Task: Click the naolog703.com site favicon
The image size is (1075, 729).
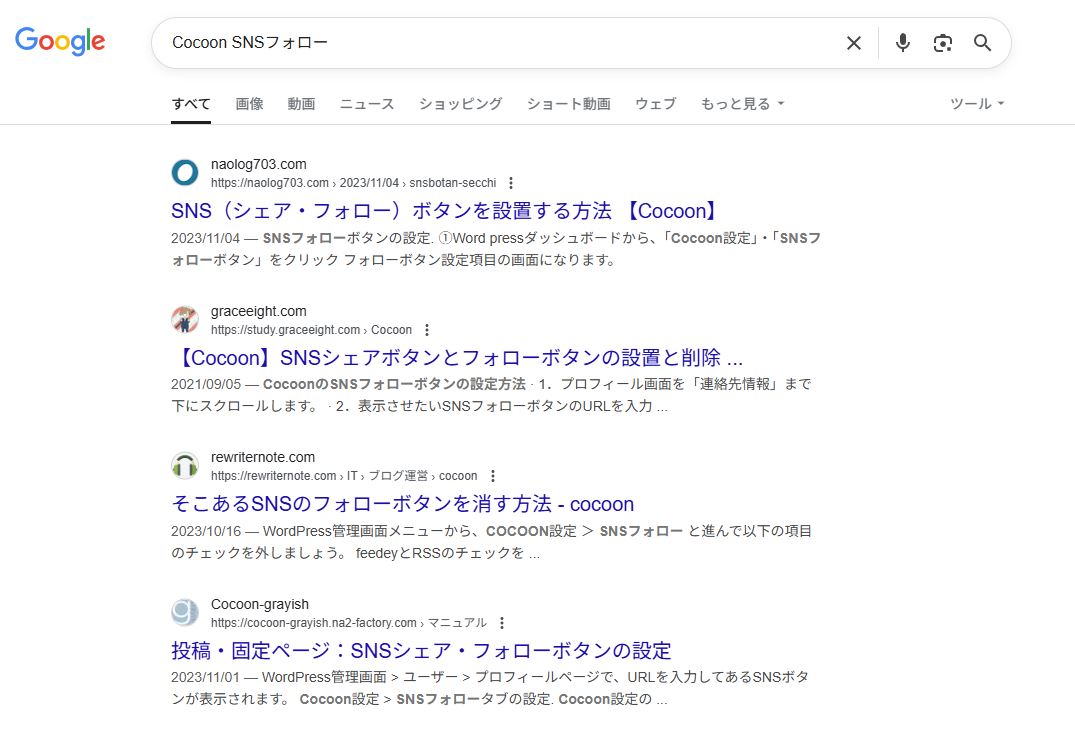Action: click(x=184, y=172)
